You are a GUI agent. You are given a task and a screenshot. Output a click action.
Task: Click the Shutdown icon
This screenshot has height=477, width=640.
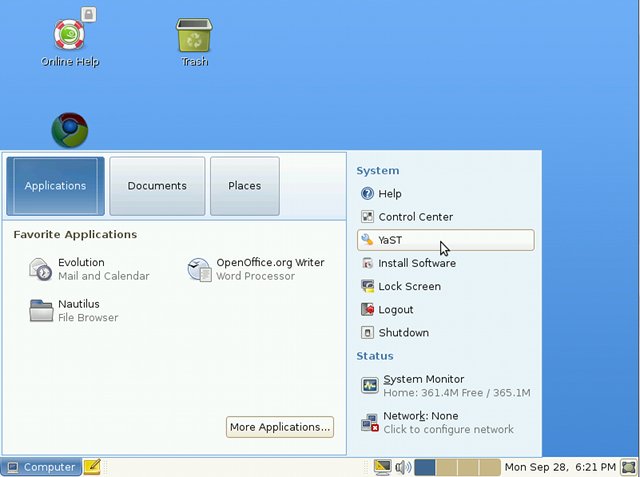[367, 333]
